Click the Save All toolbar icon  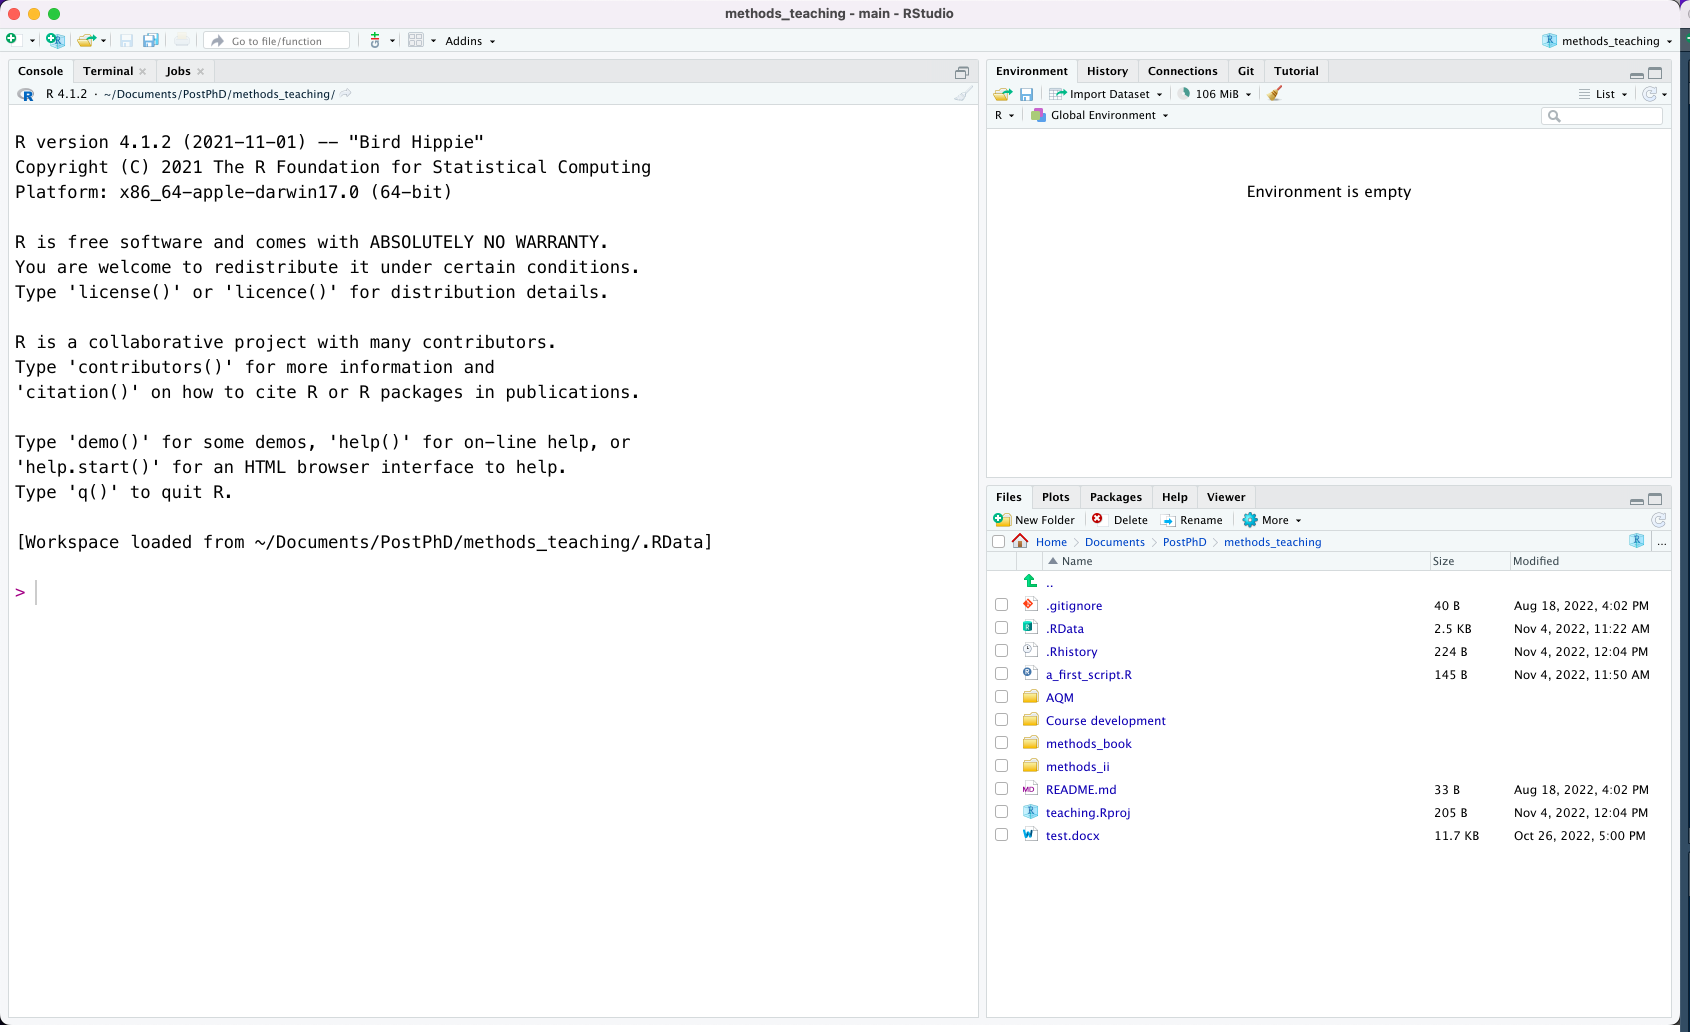coord(151,40)
